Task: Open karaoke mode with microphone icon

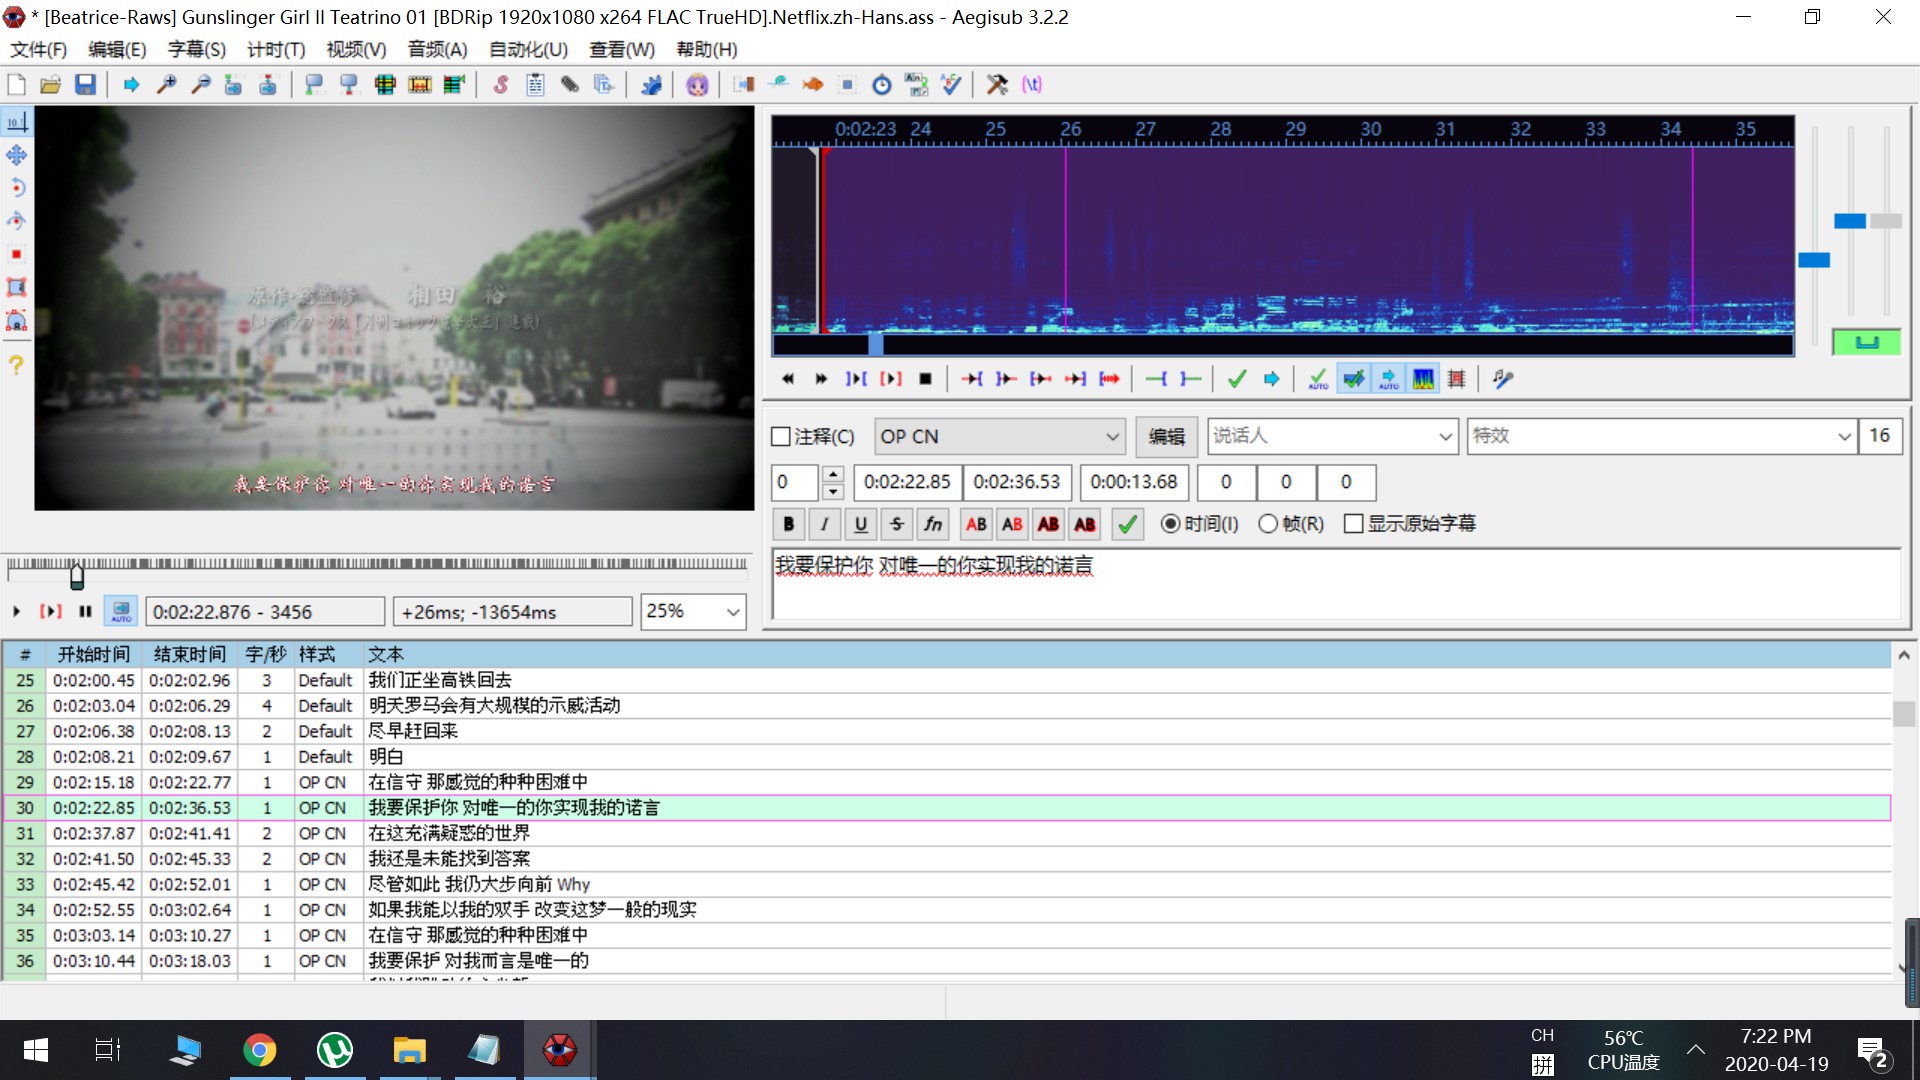Action: point(1503,379)
